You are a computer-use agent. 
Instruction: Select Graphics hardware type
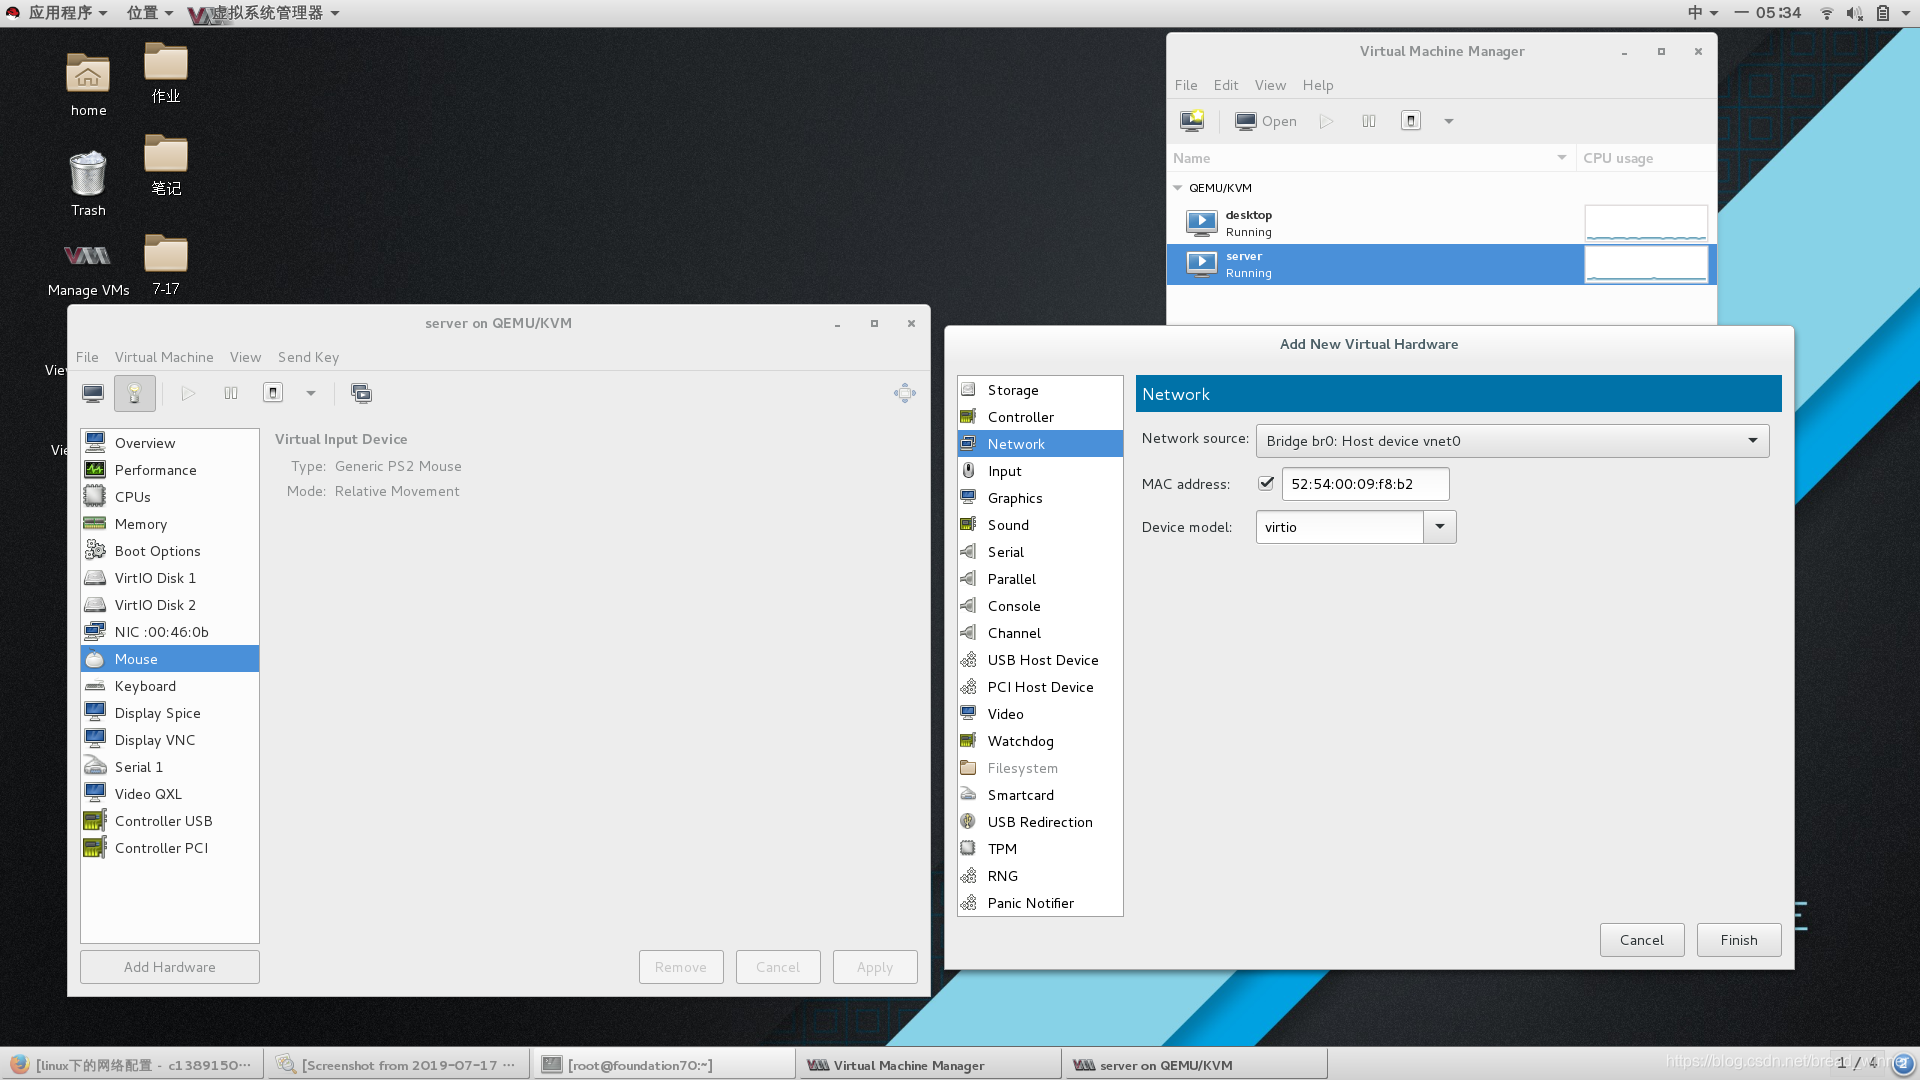1040,498
